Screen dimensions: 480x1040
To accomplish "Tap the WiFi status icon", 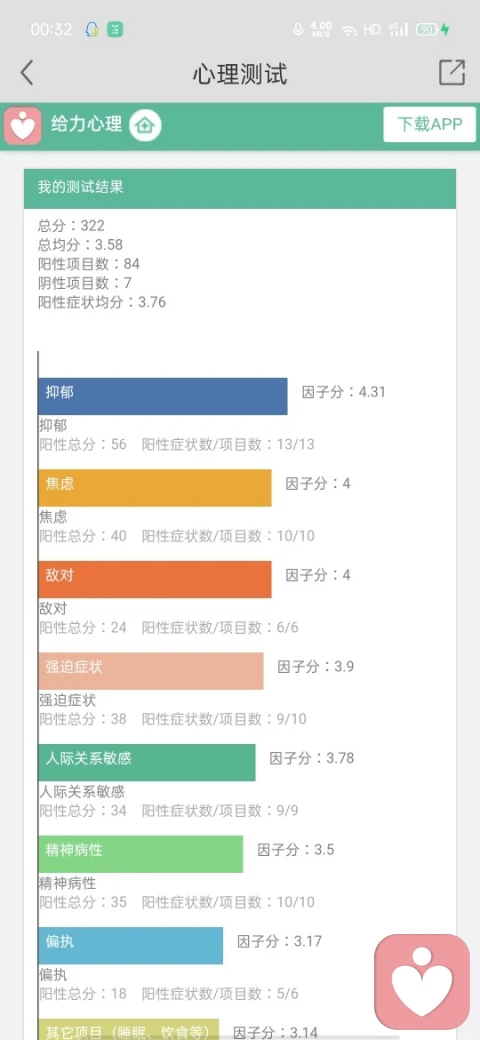I will click(349, 30).
